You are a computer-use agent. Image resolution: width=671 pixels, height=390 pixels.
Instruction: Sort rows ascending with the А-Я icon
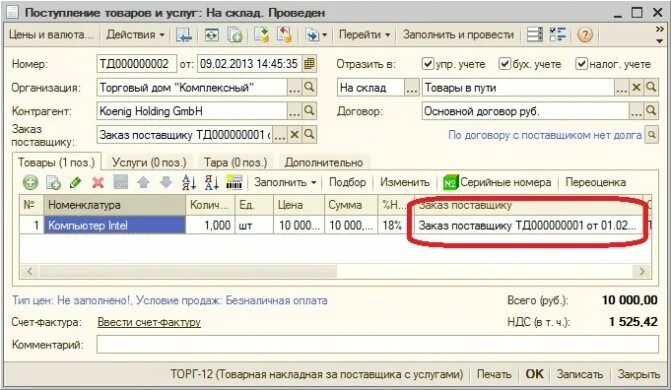189,183
